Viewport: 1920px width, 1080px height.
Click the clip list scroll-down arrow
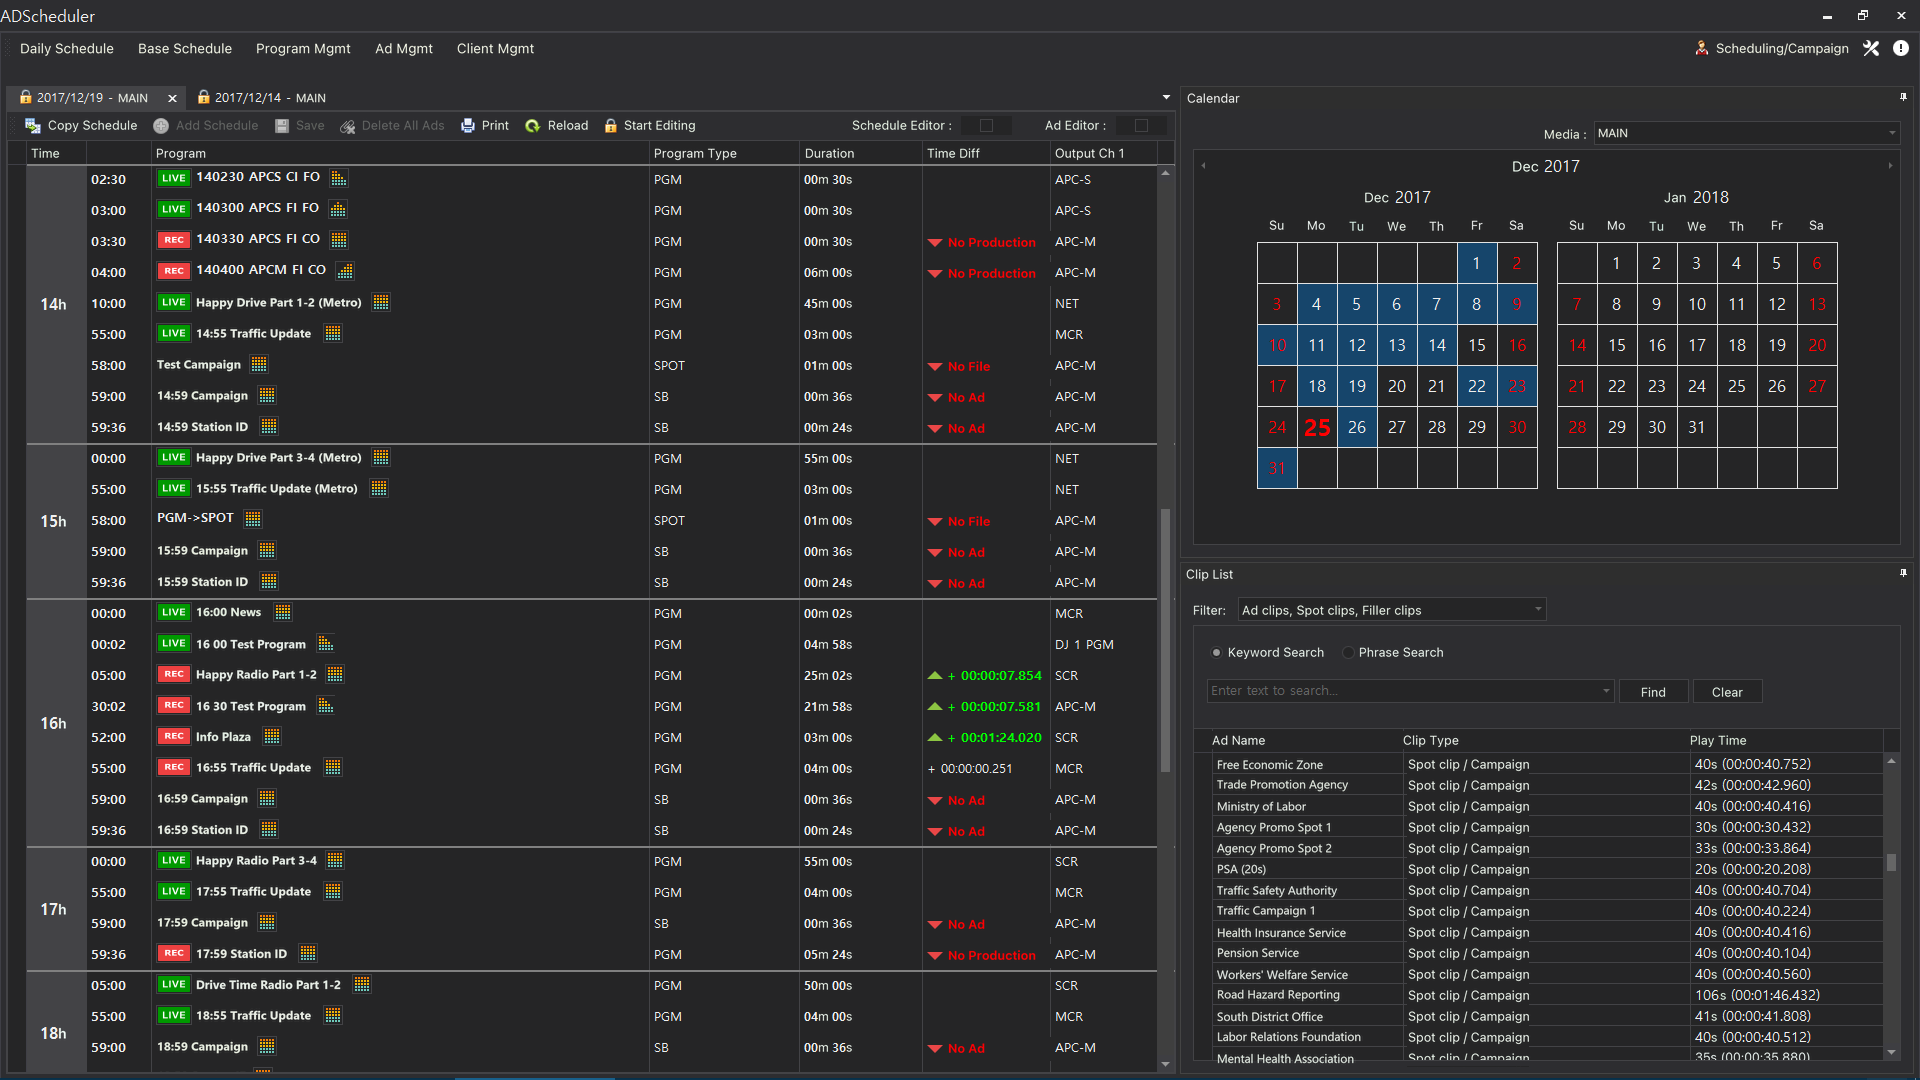tap(1891, 1052)
